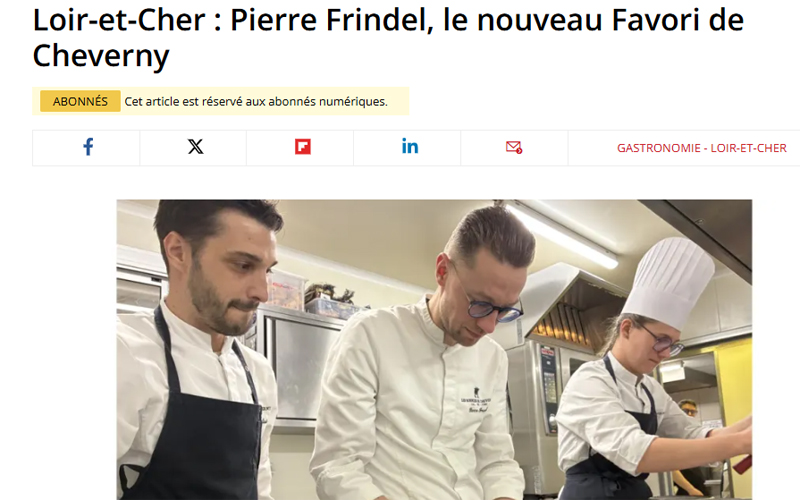Send the article by email
Image resolution: width=800 pixels, height=500 pixels.
pyautogui.click(x=514, y=148)
